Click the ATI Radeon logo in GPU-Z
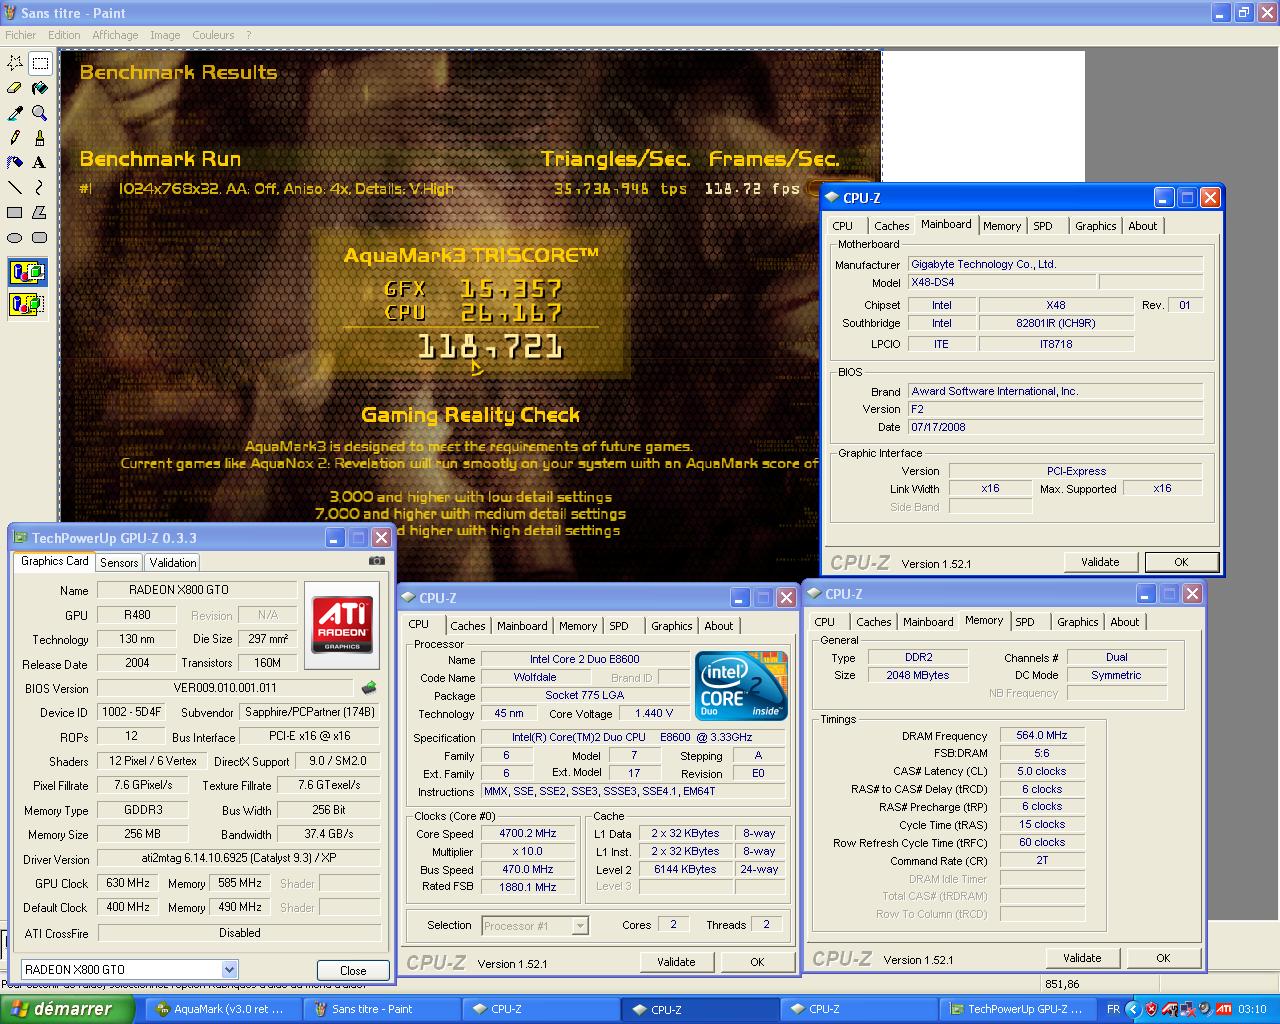Image resolution: width=1280 pixels, height=1024 pixels. point(342,625)
